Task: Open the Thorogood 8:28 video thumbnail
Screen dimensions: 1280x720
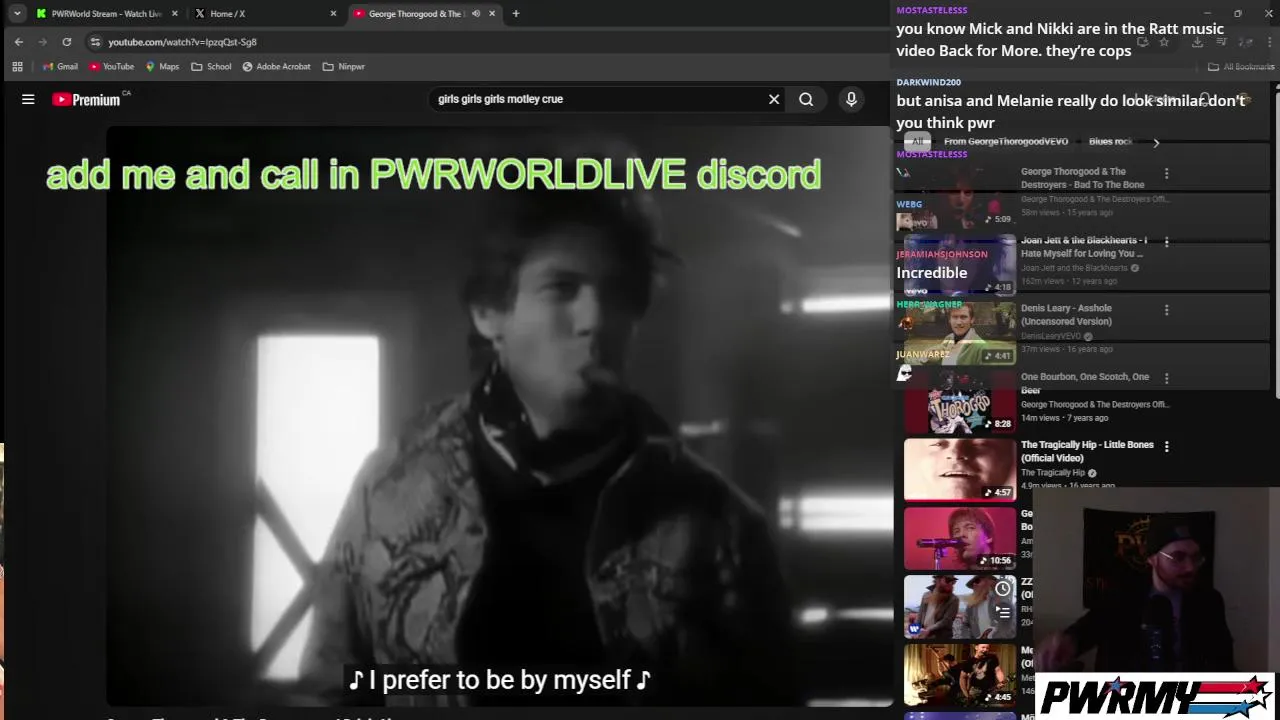Action: 960,401
